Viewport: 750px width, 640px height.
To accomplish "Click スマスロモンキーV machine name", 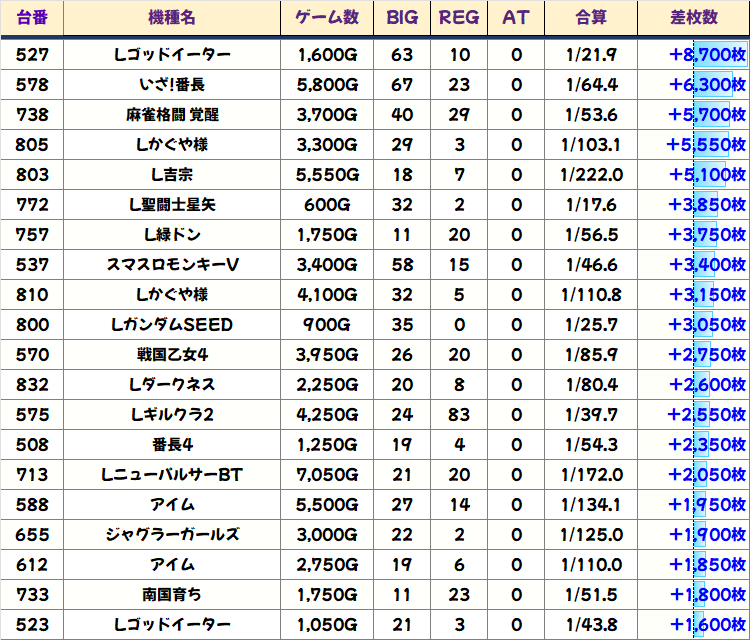I will coord(172,265).
